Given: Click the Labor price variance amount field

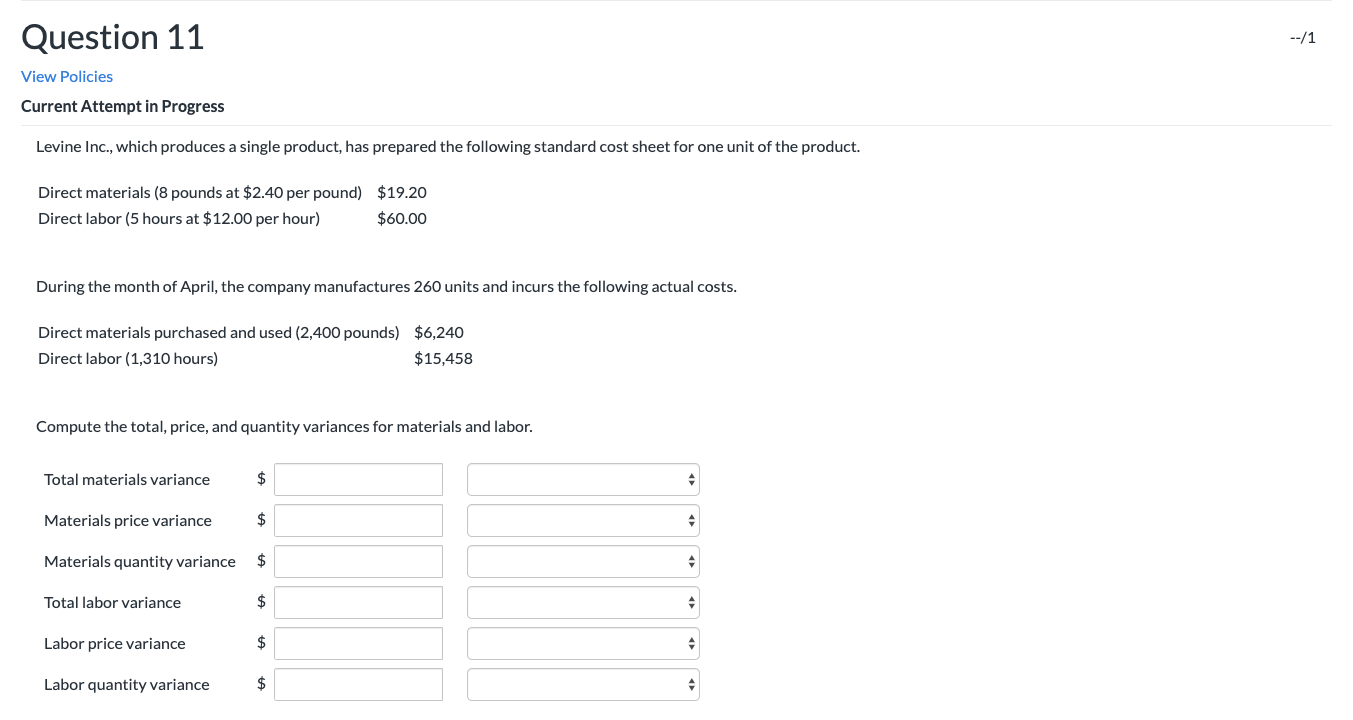Looking at the screenshot, I should (358, 643).
